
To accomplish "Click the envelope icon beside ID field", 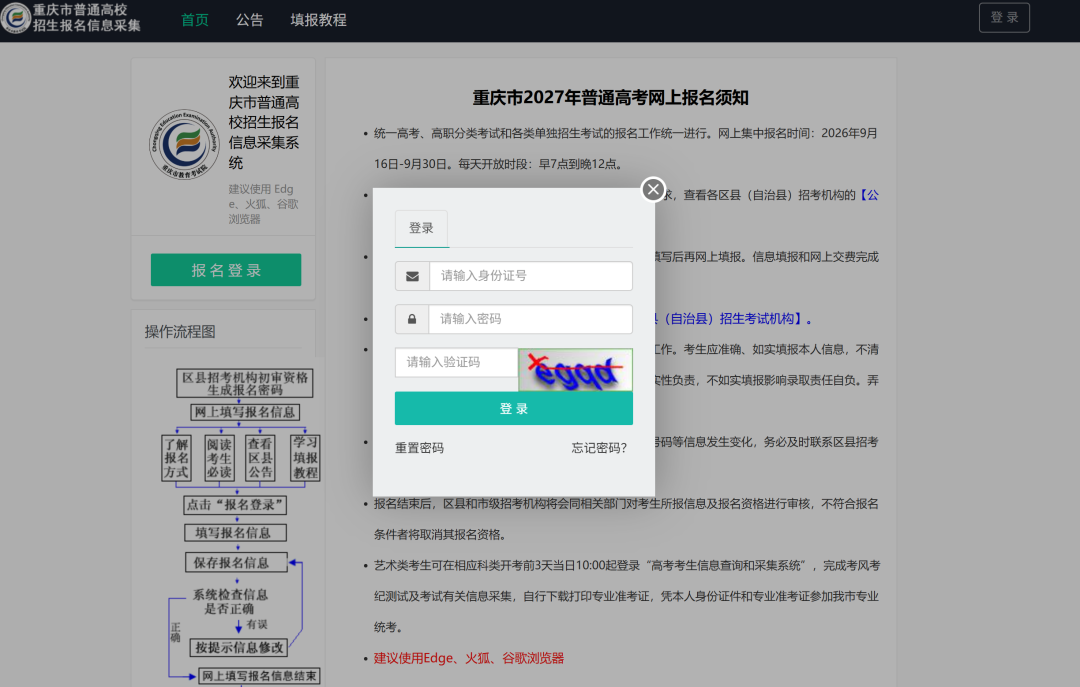I will coord(412,276).
